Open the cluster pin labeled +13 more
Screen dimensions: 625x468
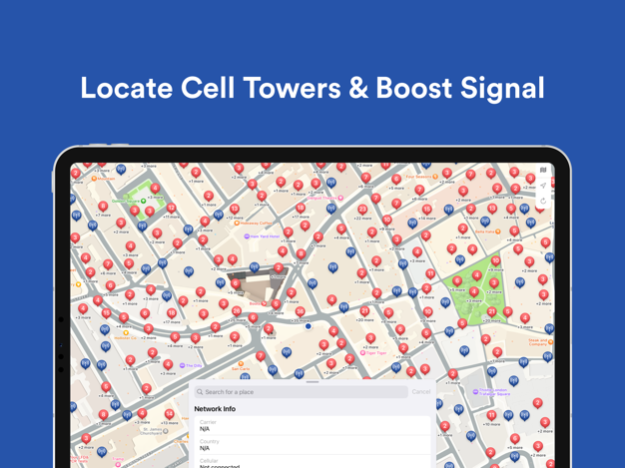(169, 414)
